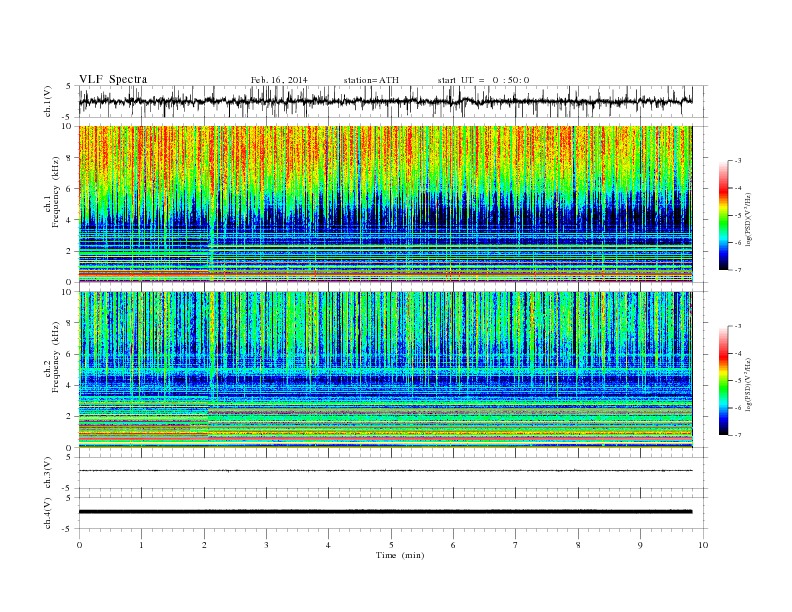Screen dimensions: 792x612
Task: Click the ch.2 'Frequency (kHz)' axis label
Action: (x=53, y=358)
